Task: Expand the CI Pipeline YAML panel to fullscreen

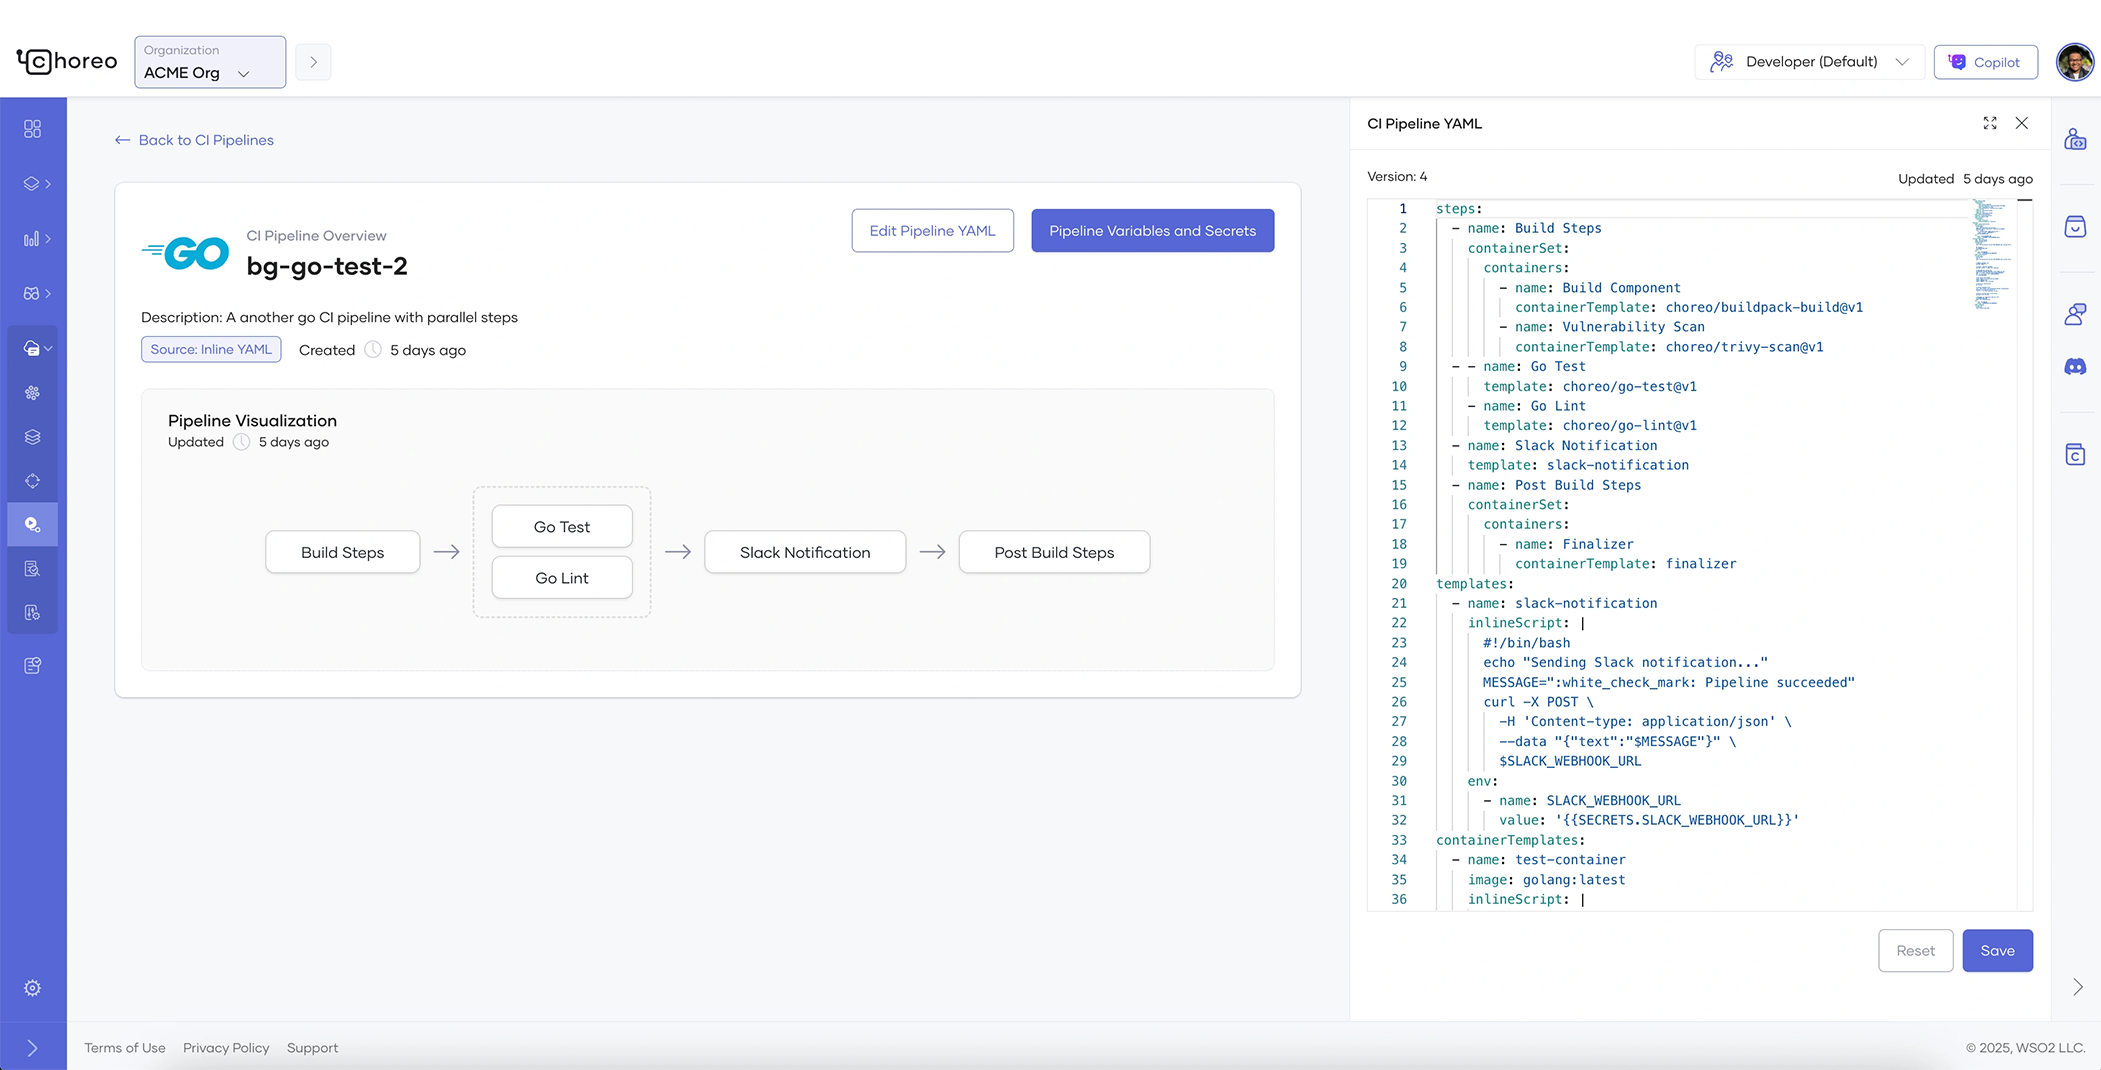Action: point(1990,123)
